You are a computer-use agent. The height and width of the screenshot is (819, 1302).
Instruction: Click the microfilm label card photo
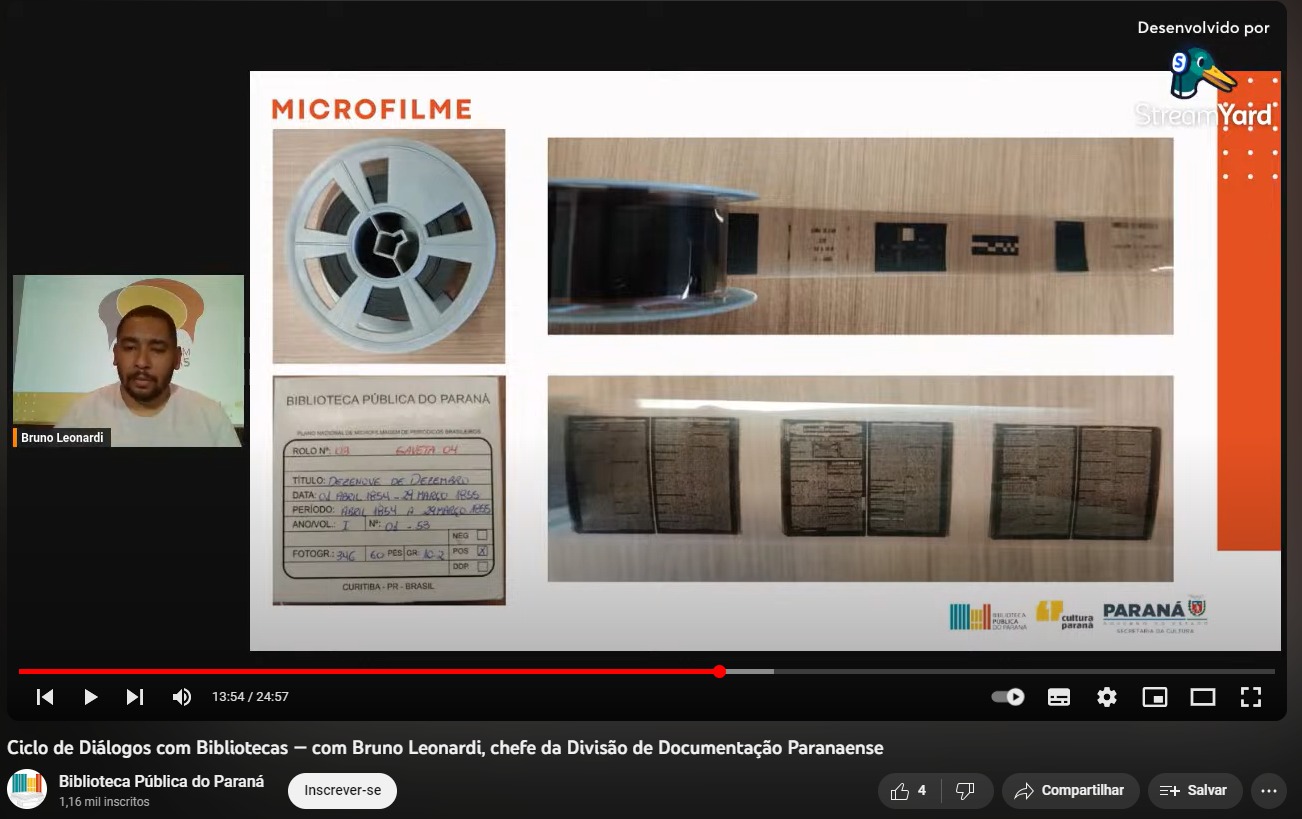point(389,490)
